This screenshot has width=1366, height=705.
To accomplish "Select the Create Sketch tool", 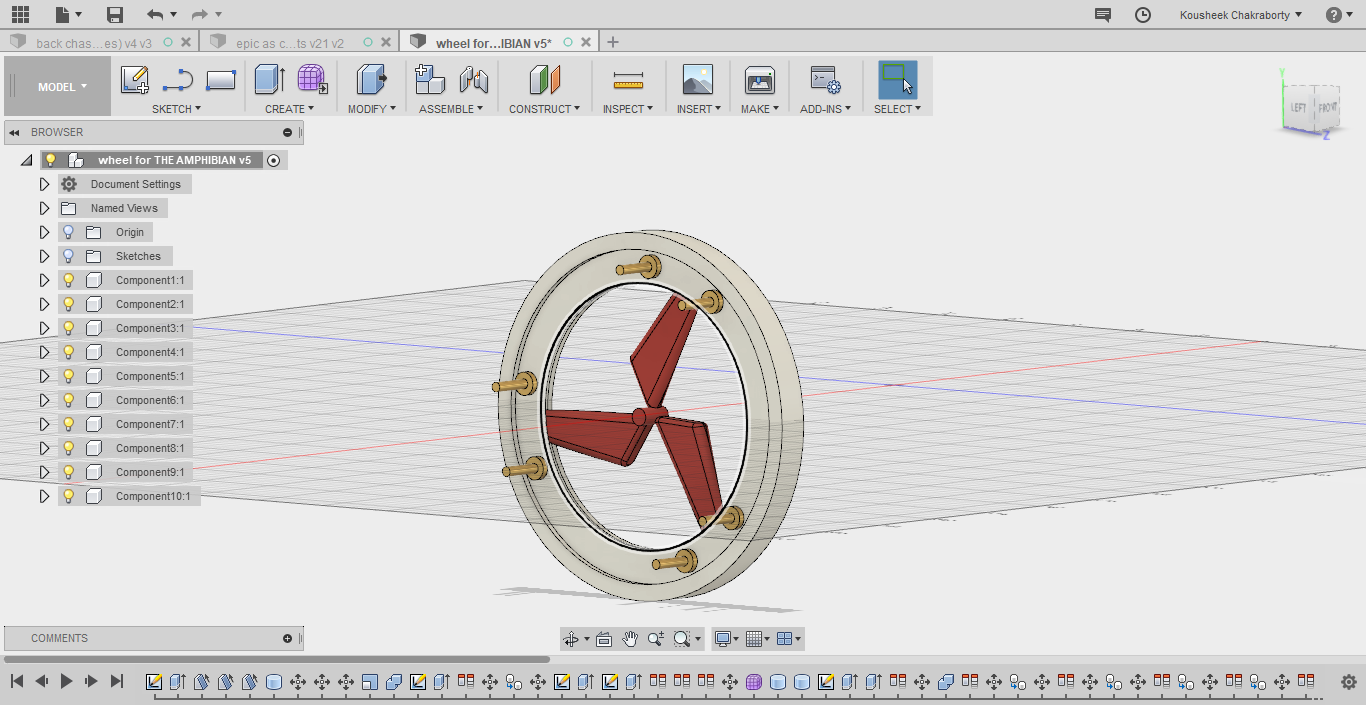I will pyautogui.click(x=135, y=80).
